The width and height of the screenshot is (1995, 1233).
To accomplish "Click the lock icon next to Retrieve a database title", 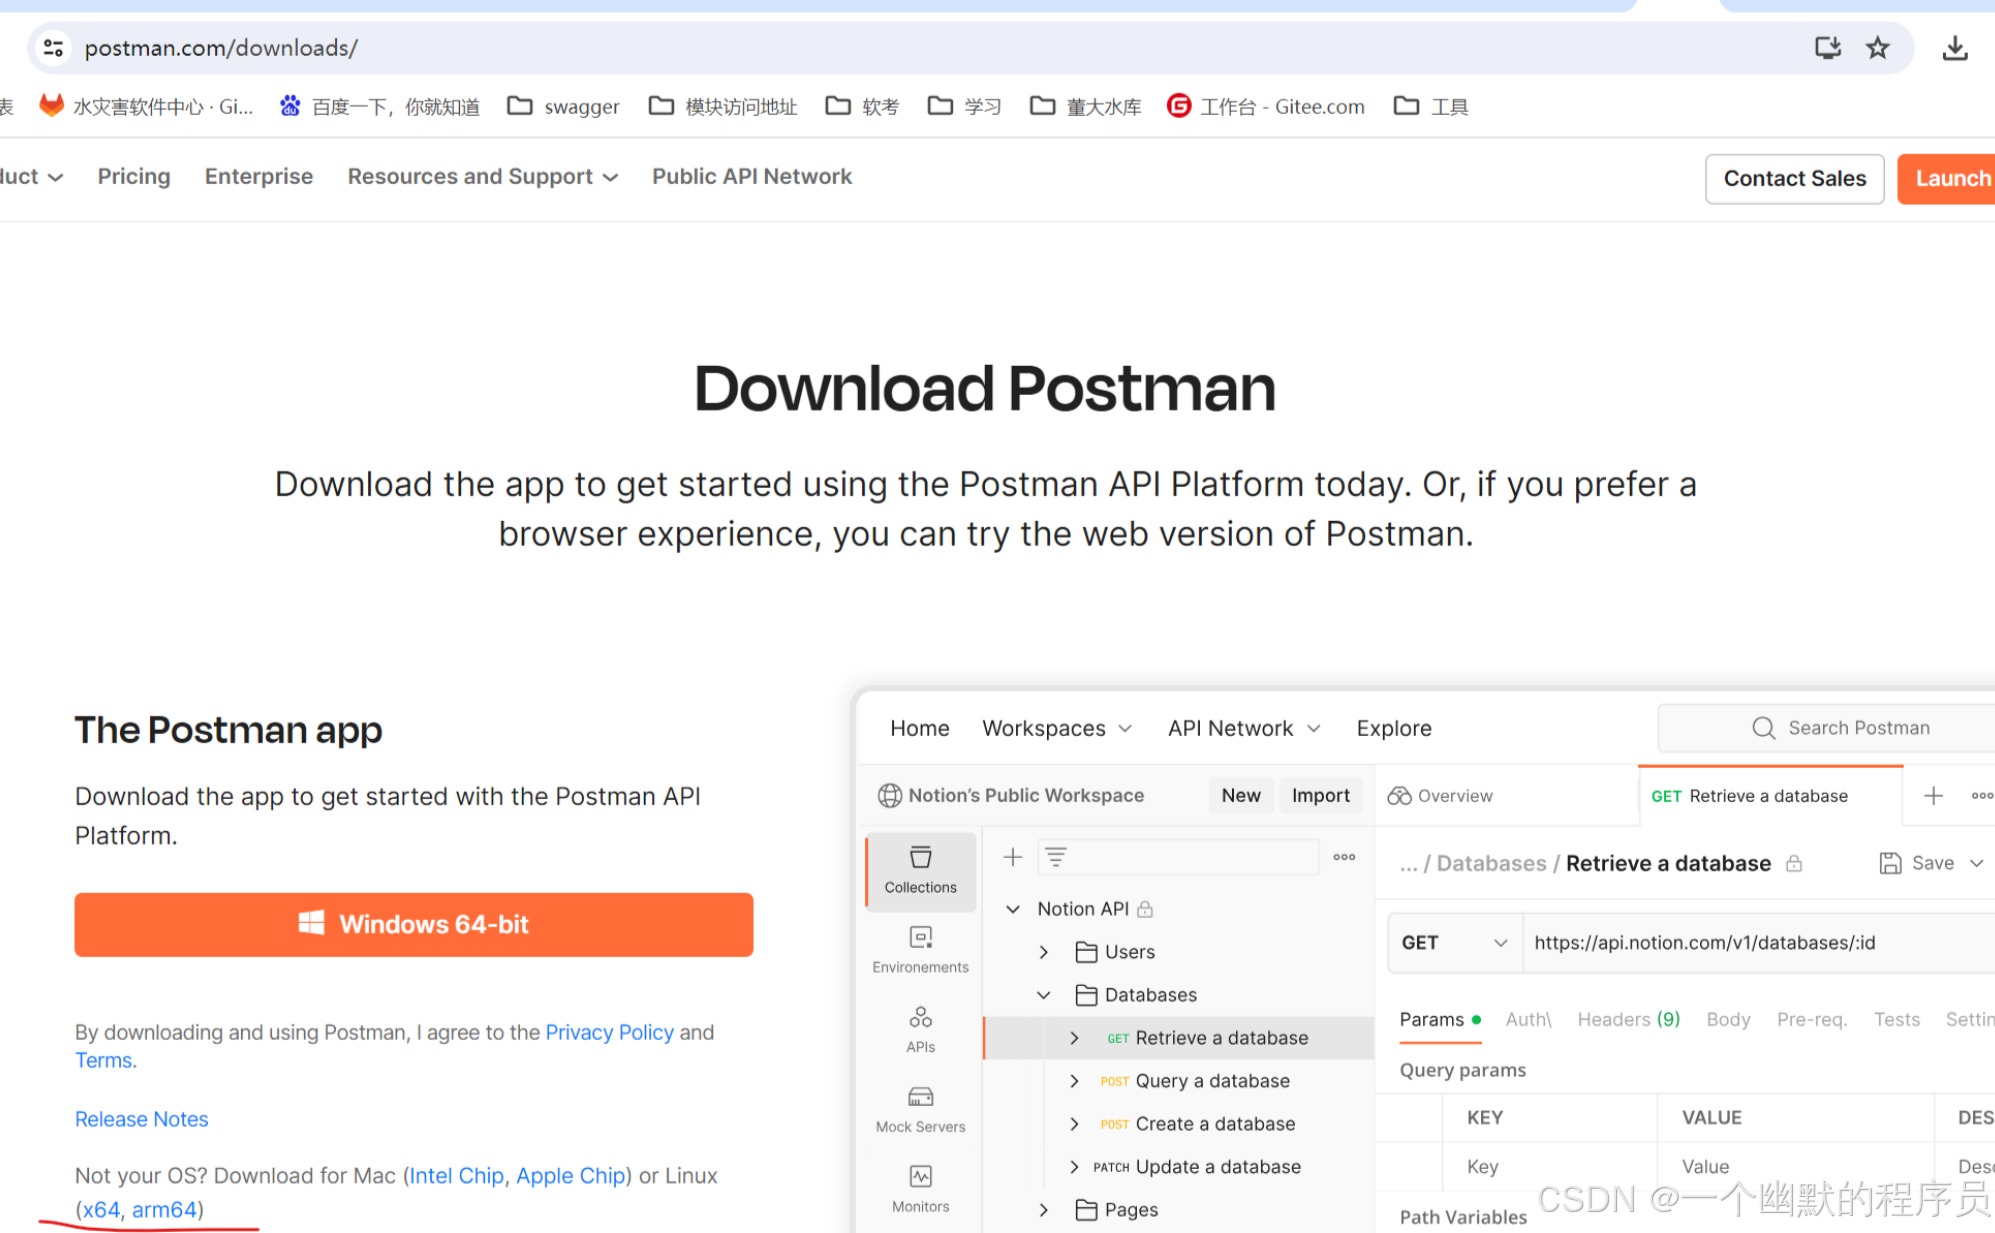I will 1794,863.
